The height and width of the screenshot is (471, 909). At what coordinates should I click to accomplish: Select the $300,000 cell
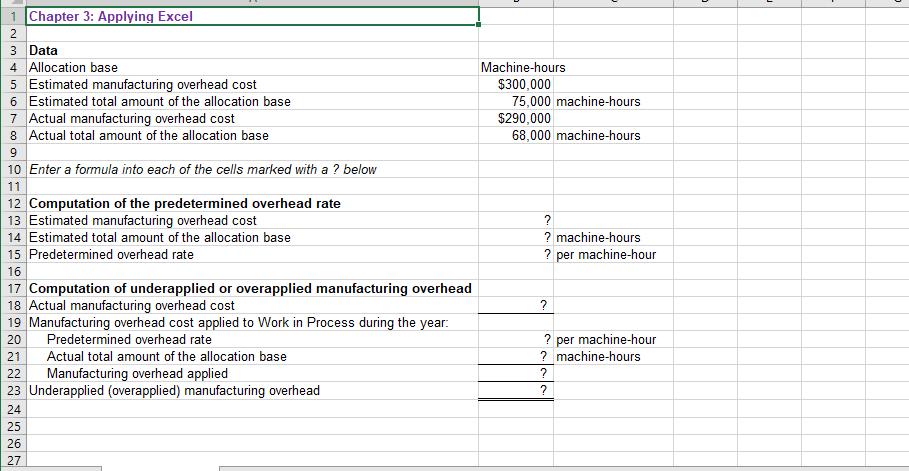[x=516, y=85]
